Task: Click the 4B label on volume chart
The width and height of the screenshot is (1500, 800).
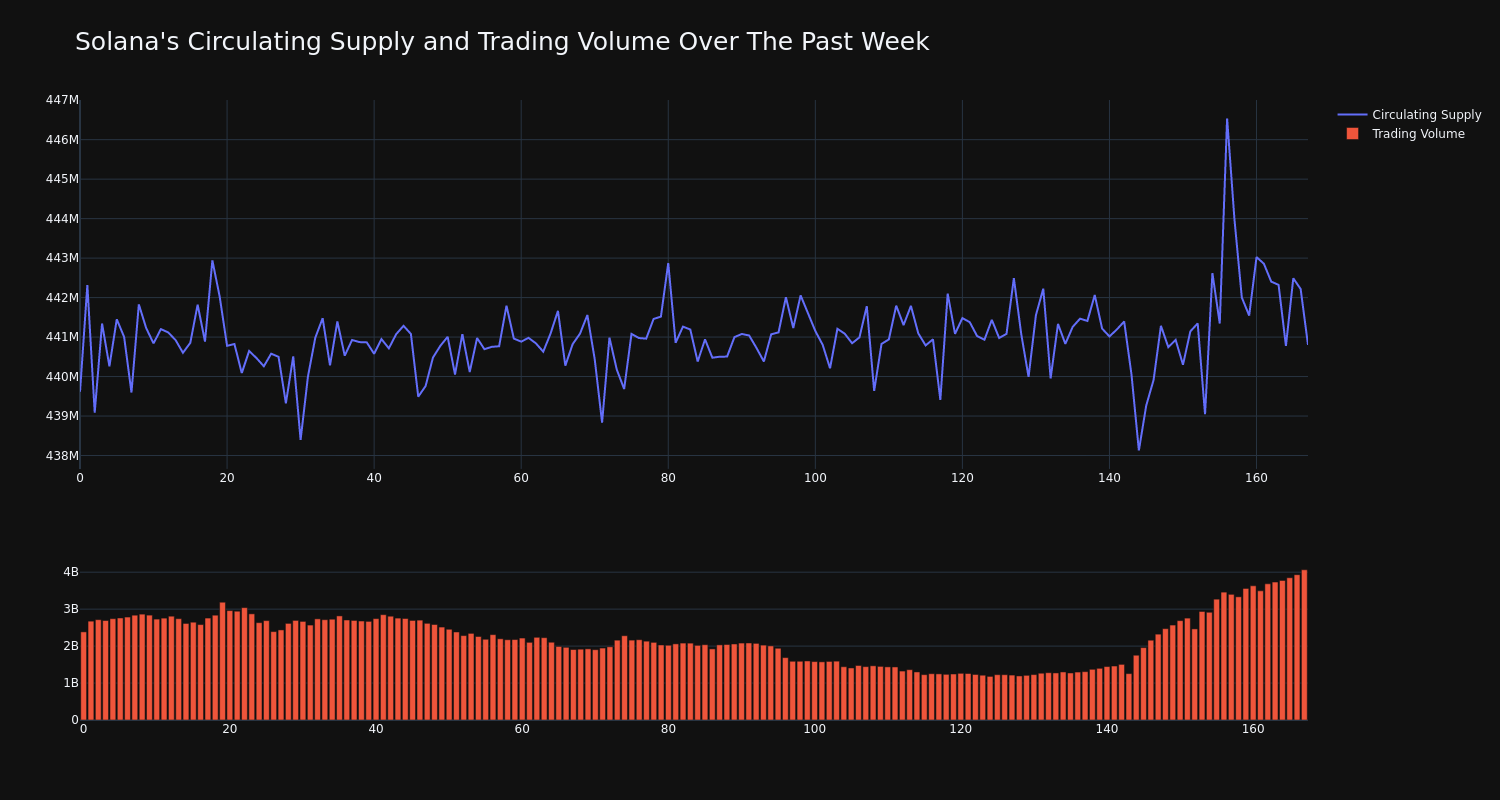Action: [70, 572]
